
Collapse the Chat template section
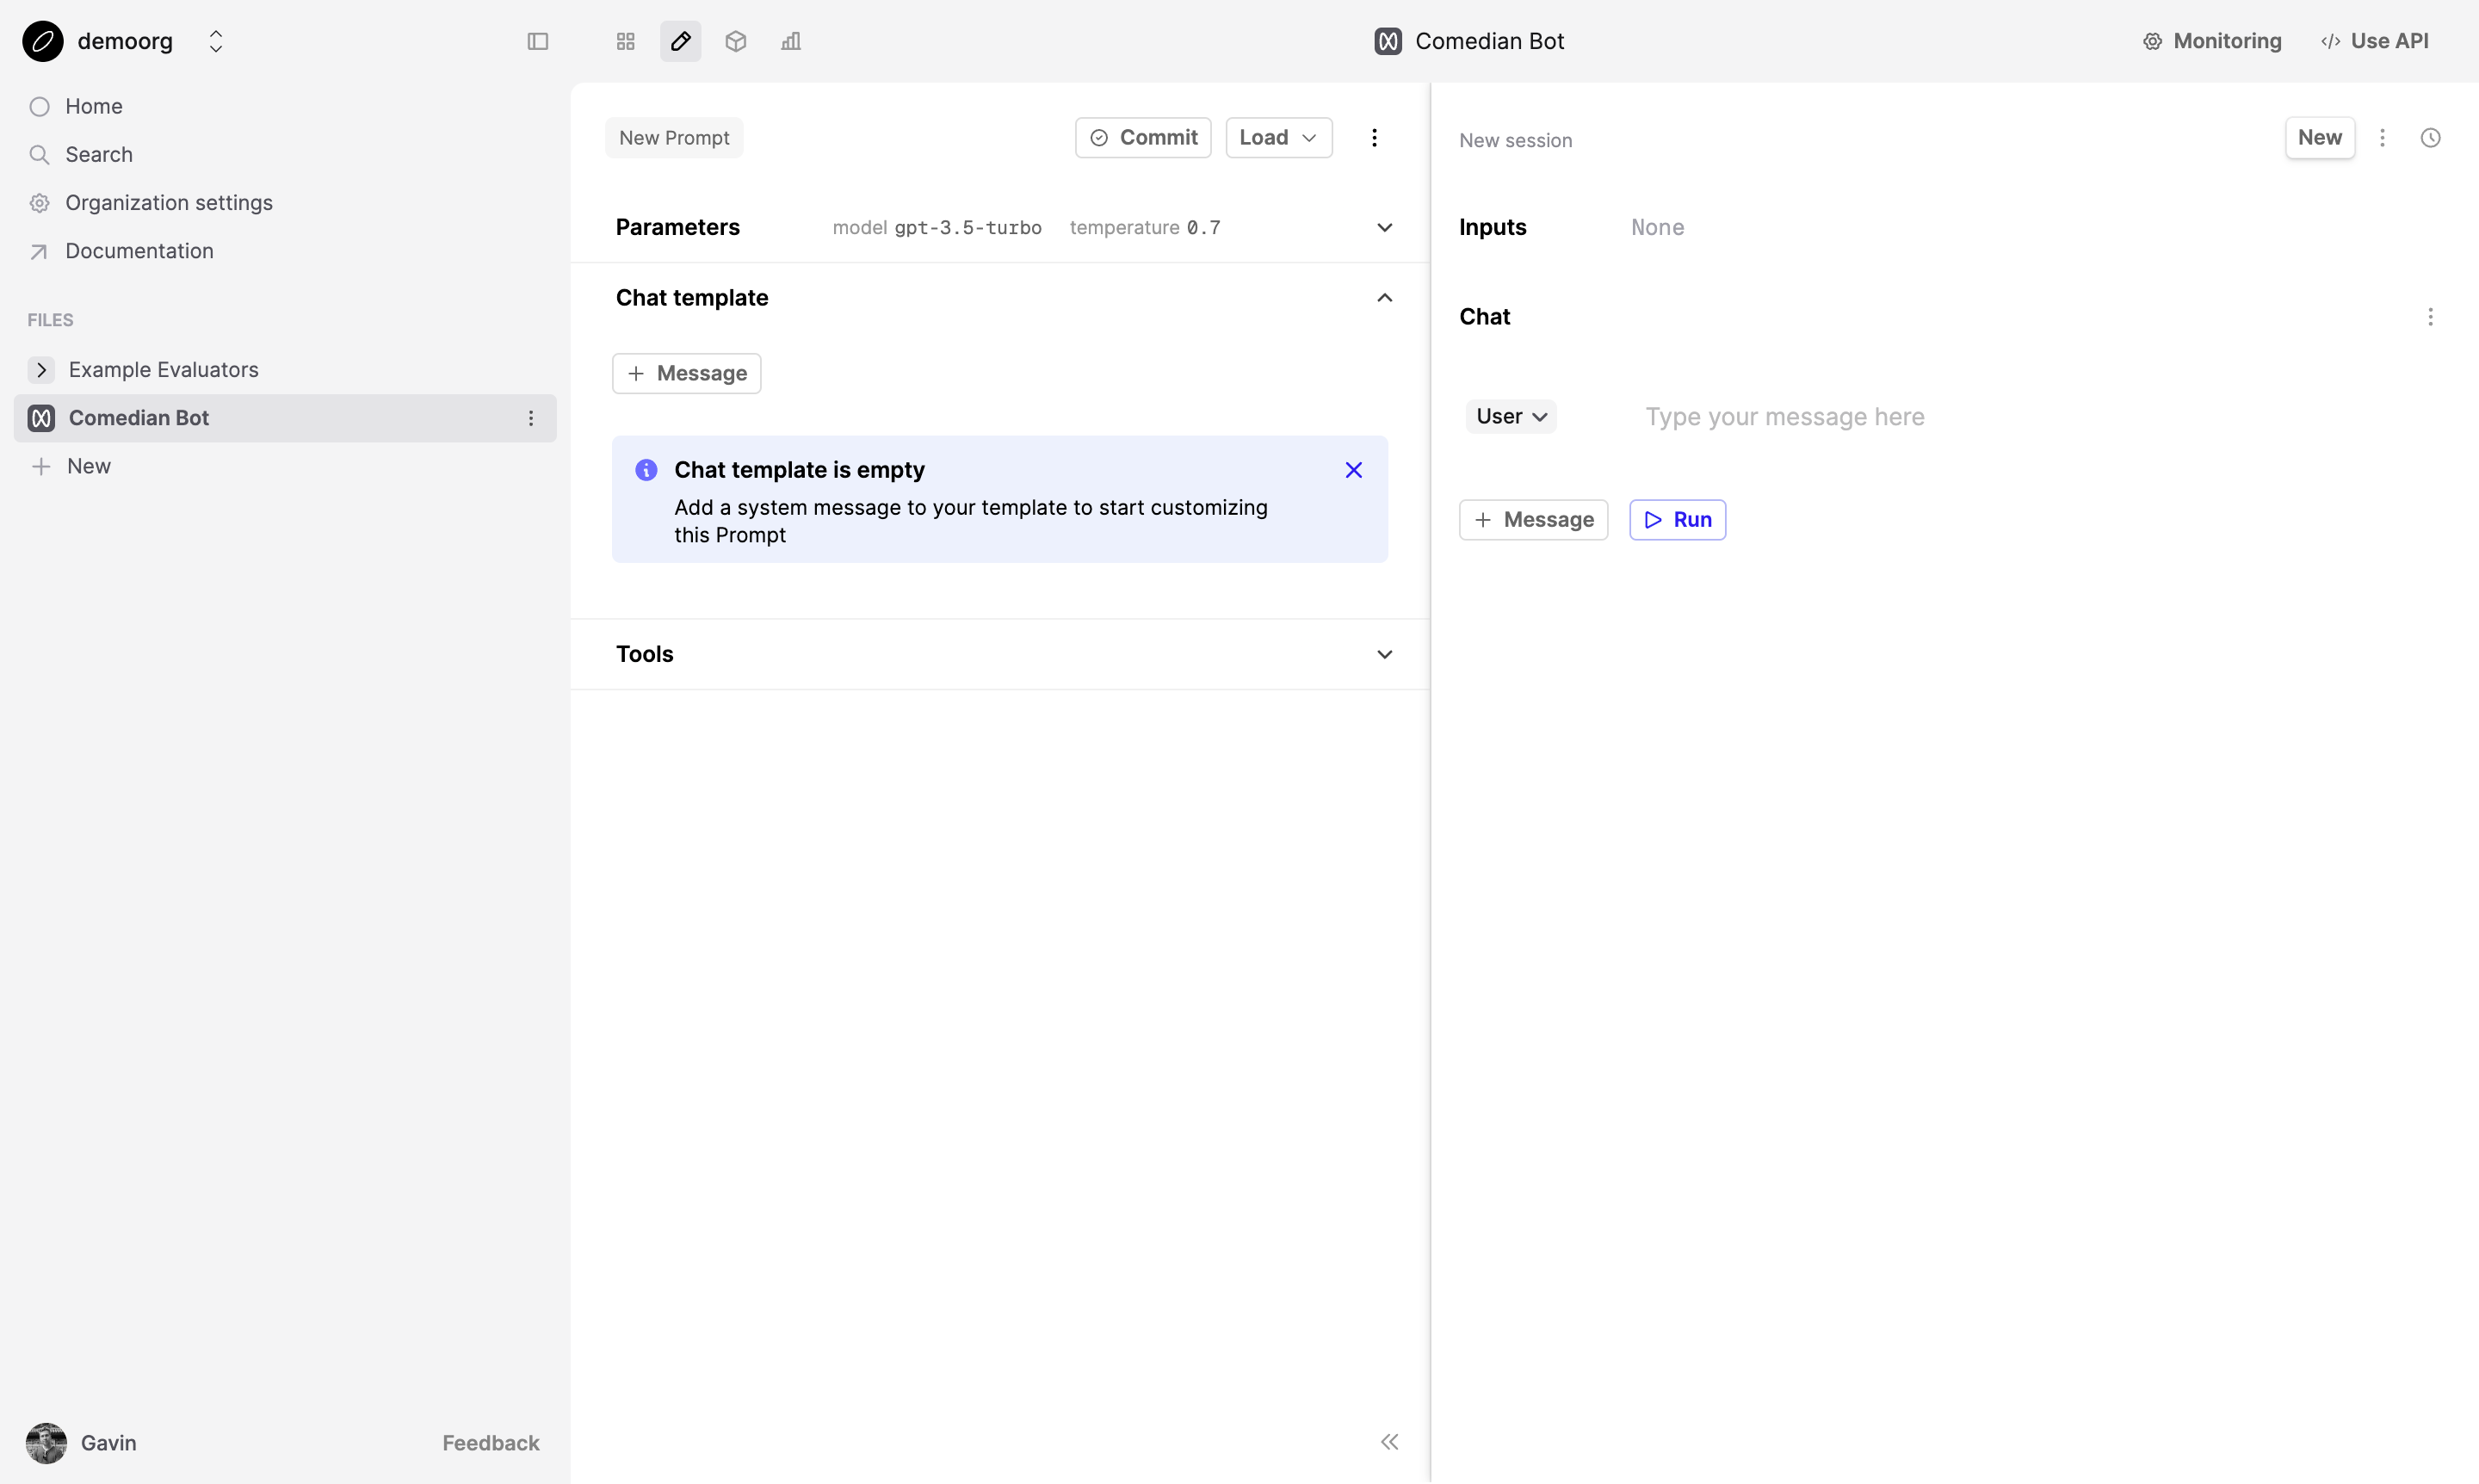pyautogui.click(x=1384, y=297)
